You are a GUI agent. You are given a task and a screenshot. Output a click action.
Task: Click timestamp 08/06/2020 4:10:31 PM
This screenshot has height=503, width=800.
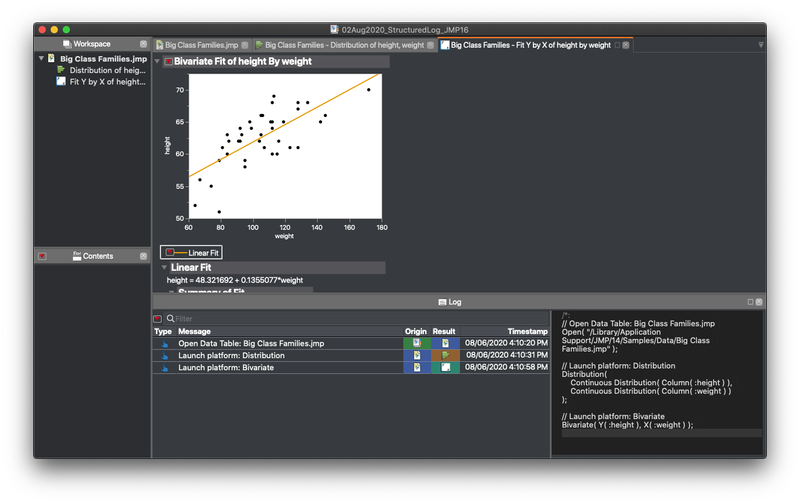click(507, 355)
